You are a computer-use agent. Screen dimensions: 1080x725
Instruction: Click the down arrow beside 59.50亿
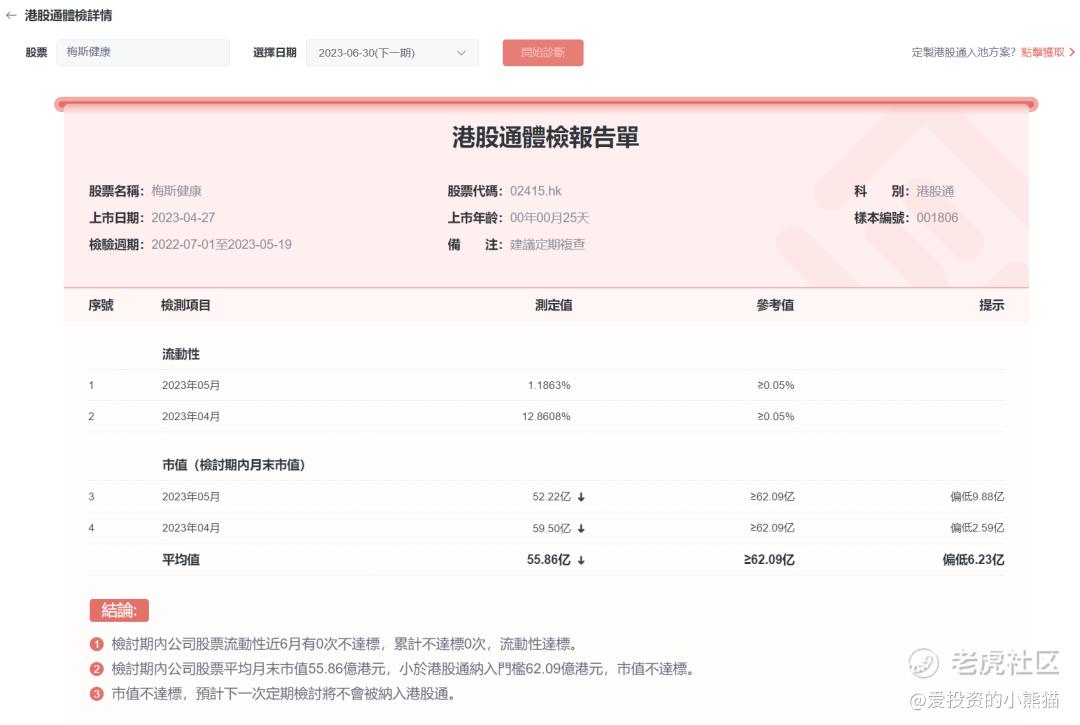click(x=581, y=529)
